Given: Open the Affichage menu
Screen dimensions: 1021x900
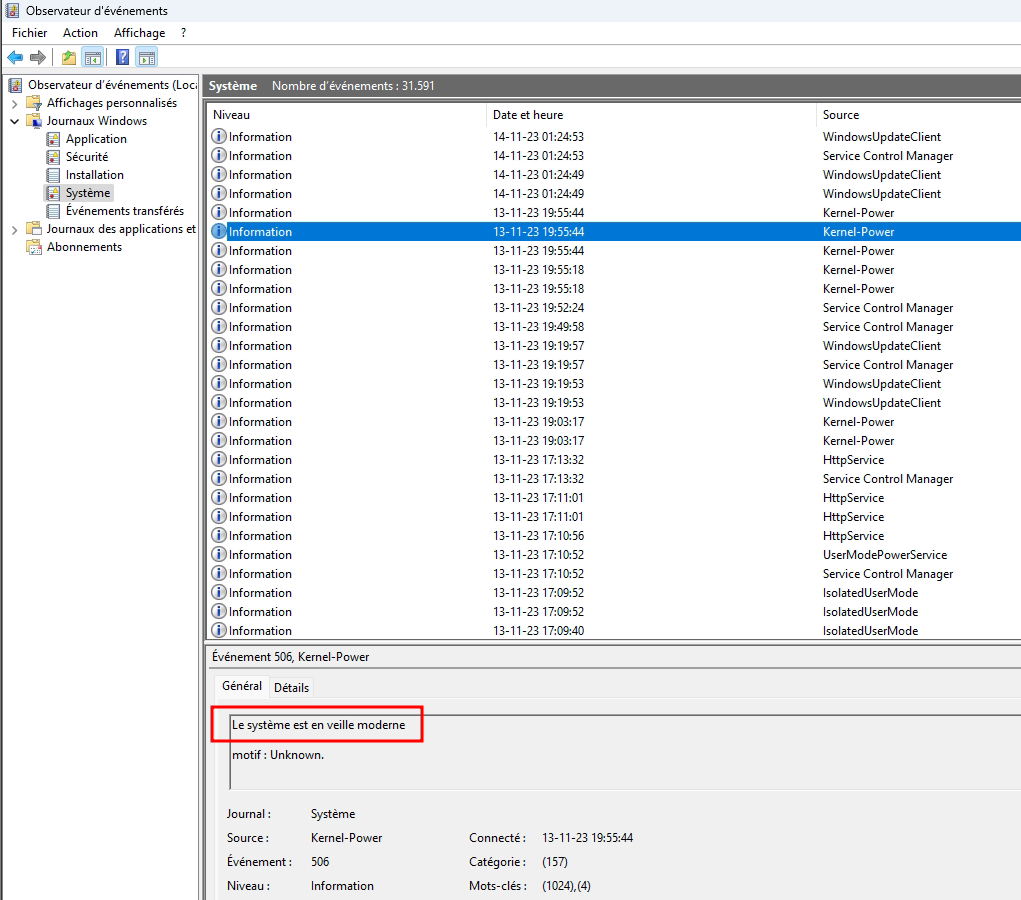Looking at the screenshot, I should tap(139, 33).
